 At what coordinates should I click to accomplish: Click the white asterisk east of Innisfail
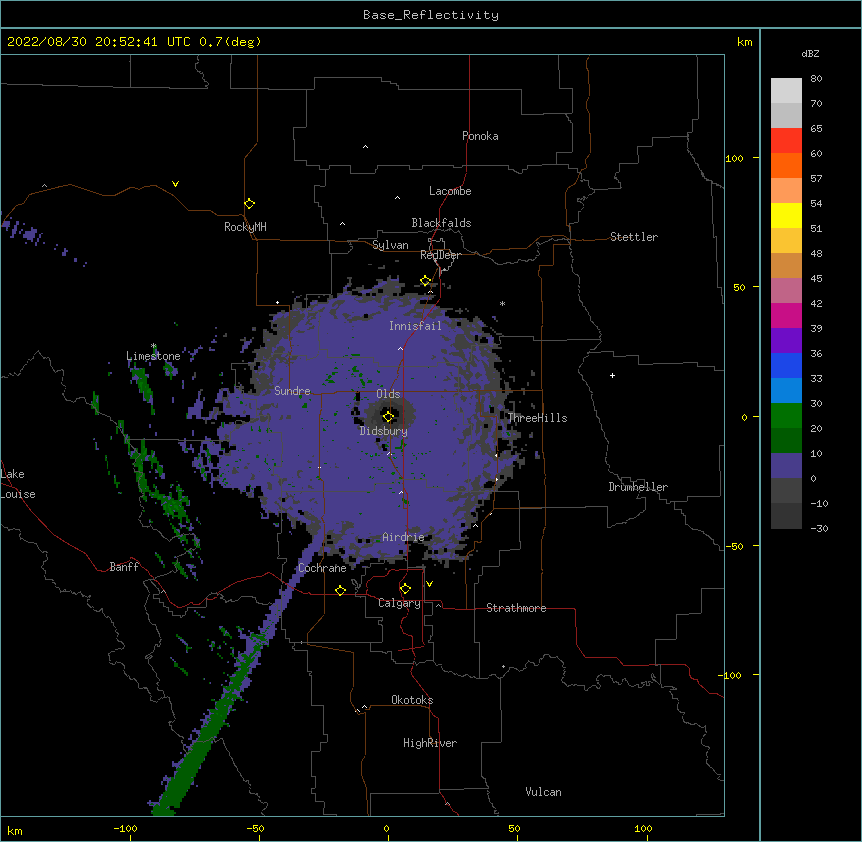coord(502,303)
